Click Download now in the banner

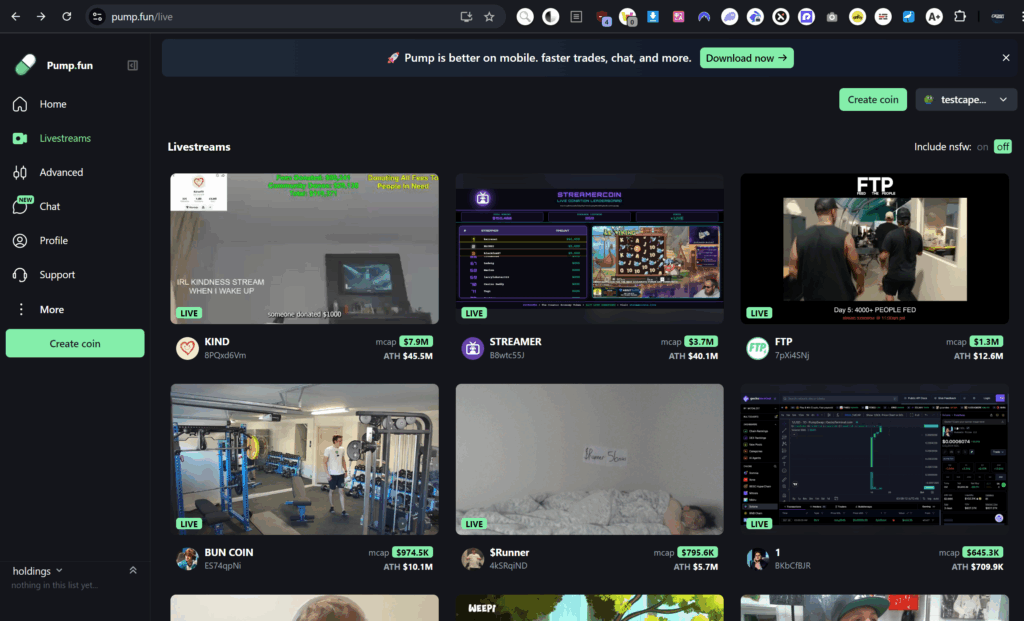point(746,58)
